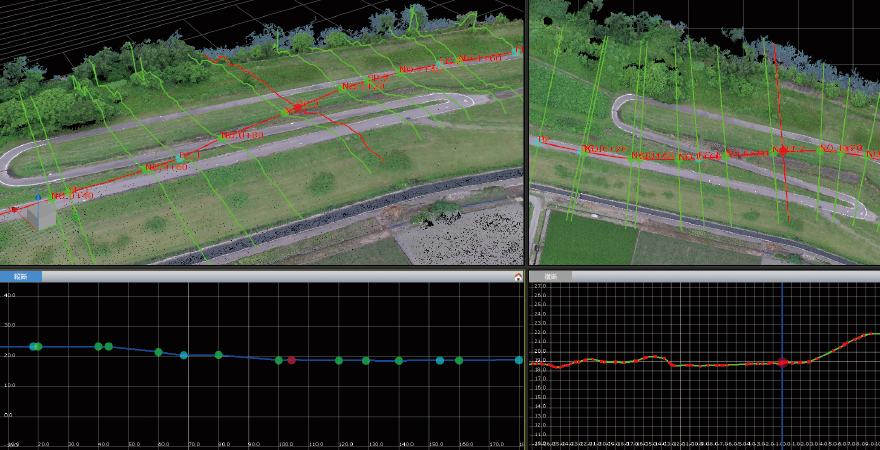Click the cyan BP start point in top-down view

[537, 141]
